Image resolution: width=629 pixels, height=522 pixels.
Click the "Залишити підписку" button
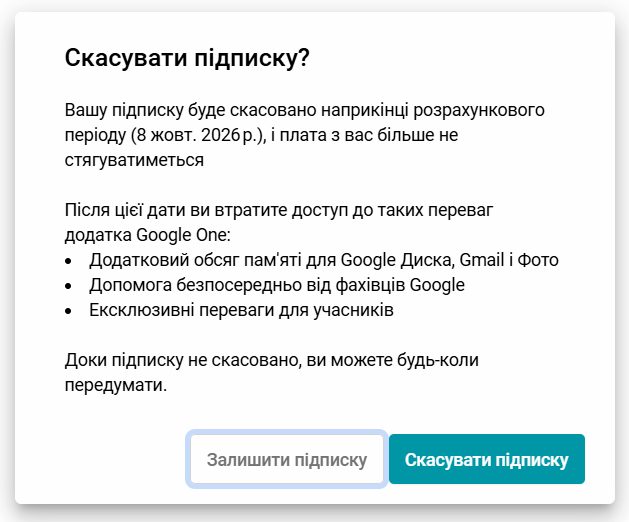[287, 460]
